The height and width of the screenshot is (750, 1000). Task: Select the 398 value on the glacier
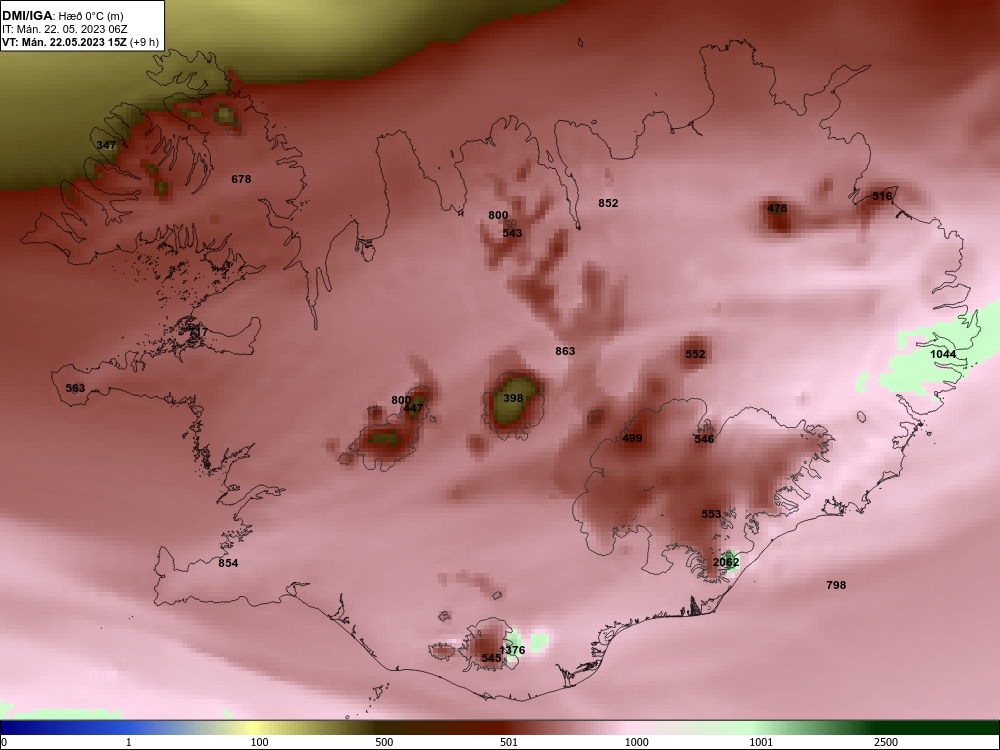click(x=513, y=398)
